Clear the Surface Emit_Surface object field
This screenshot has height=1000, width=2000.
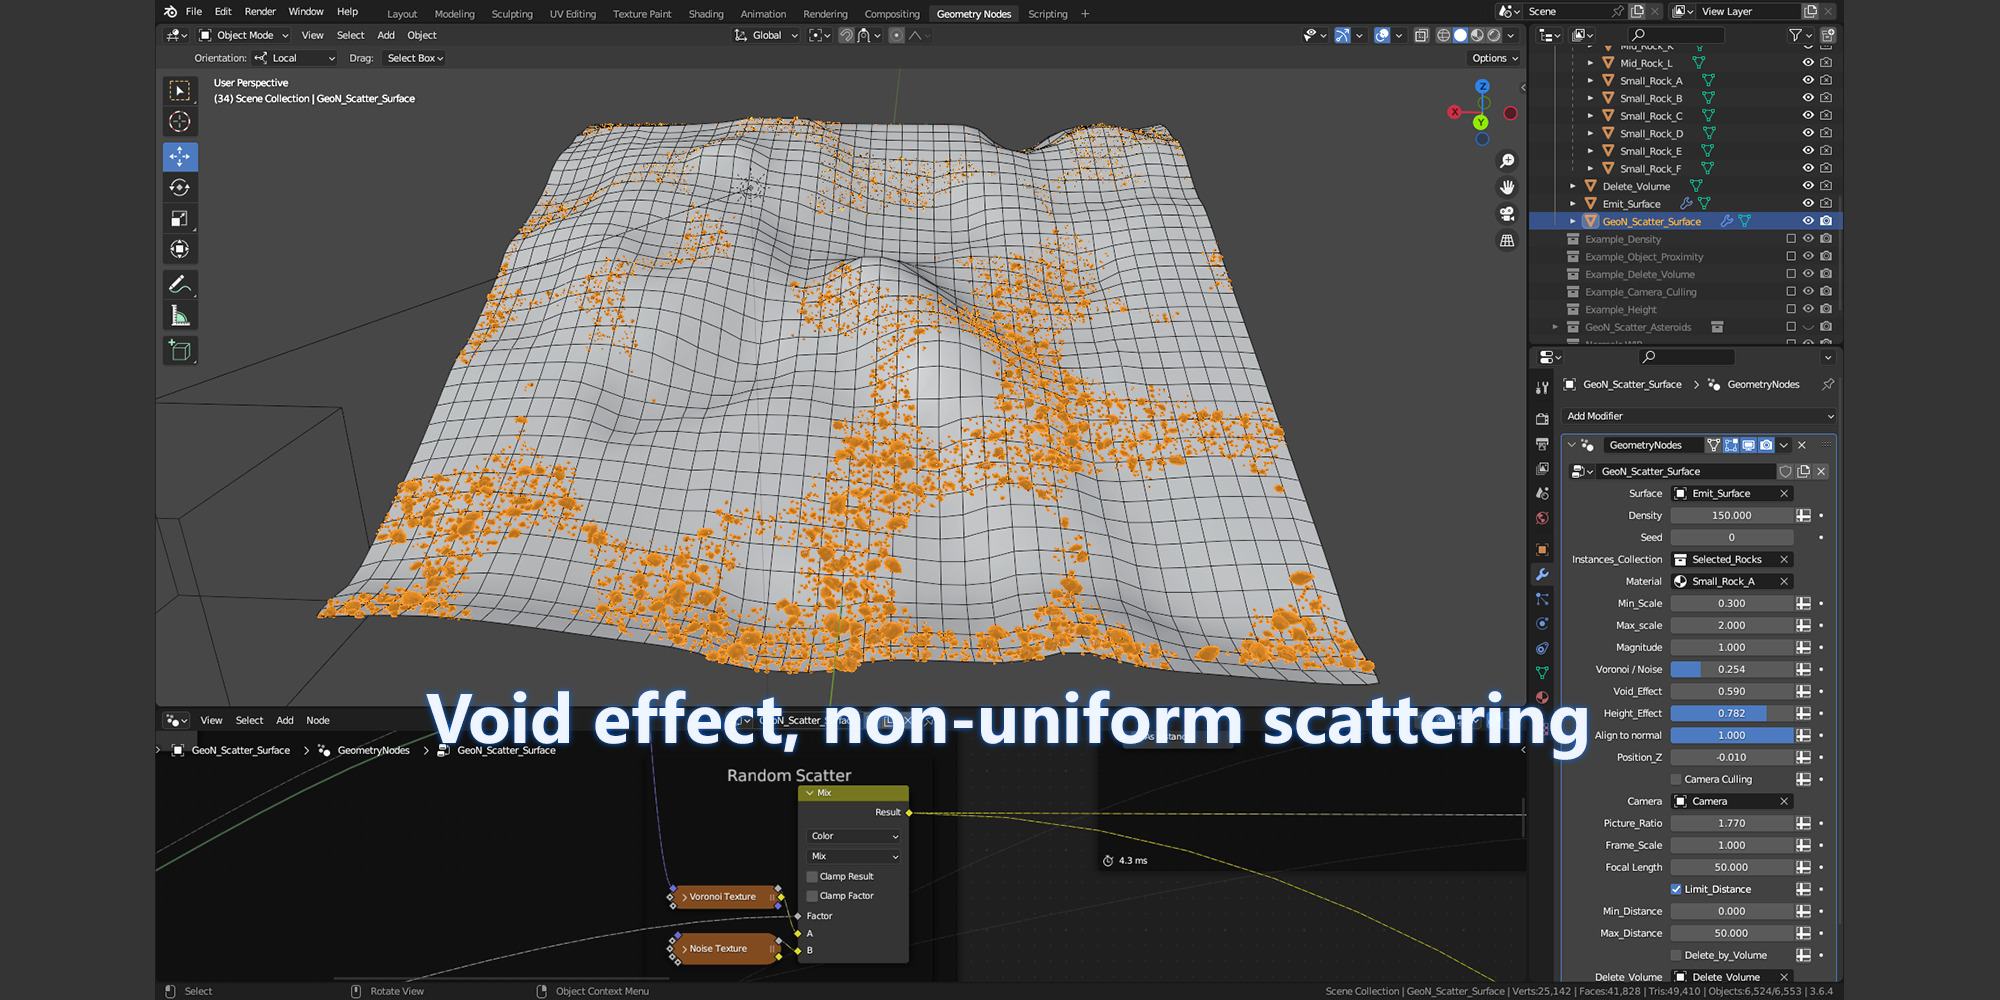pyautogui.click(x=1784, y=493)
